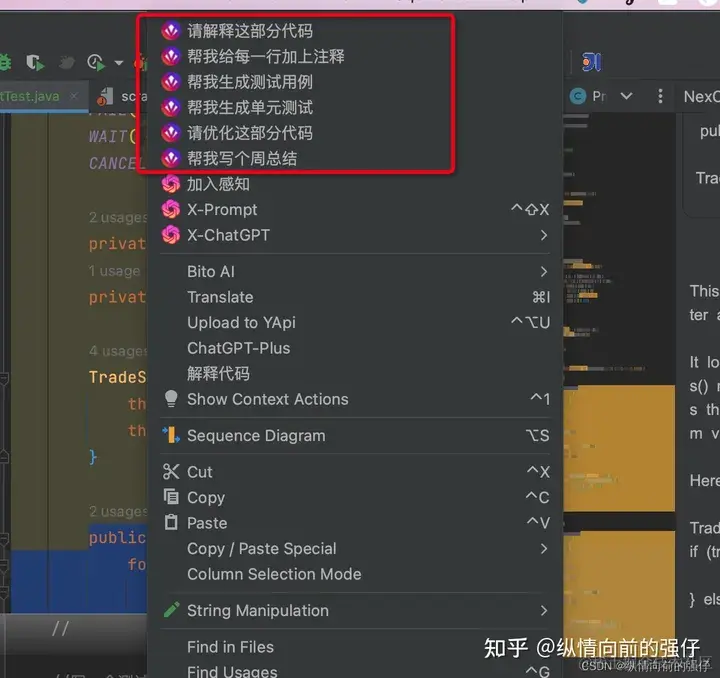Click the pink X-ChatGPT icon
The width and height of the screenshot is (720, 678).
[x=171, y=235]
